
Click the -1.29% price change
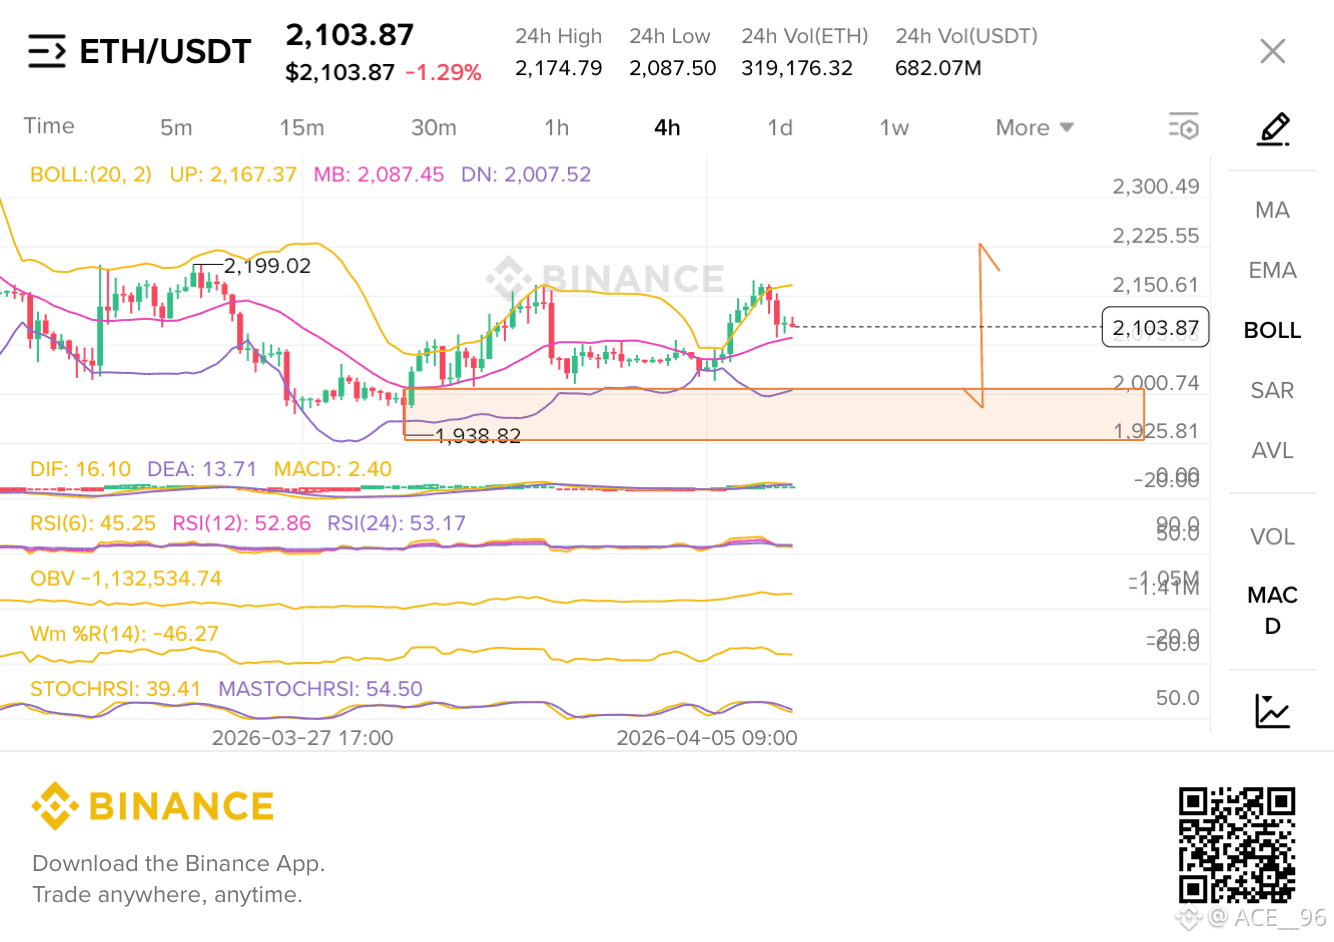point(443,72)
